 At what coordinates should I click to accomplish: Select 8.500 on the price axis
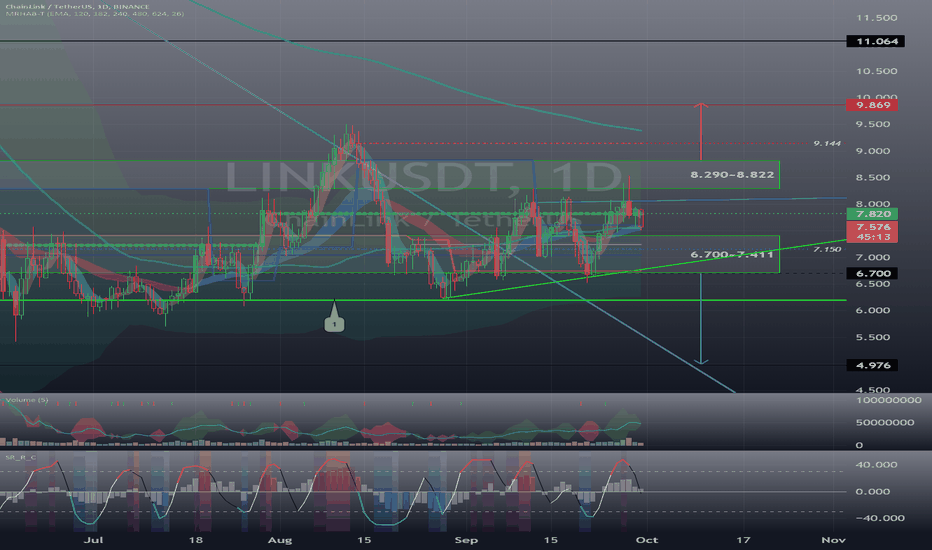coord(873,177)
